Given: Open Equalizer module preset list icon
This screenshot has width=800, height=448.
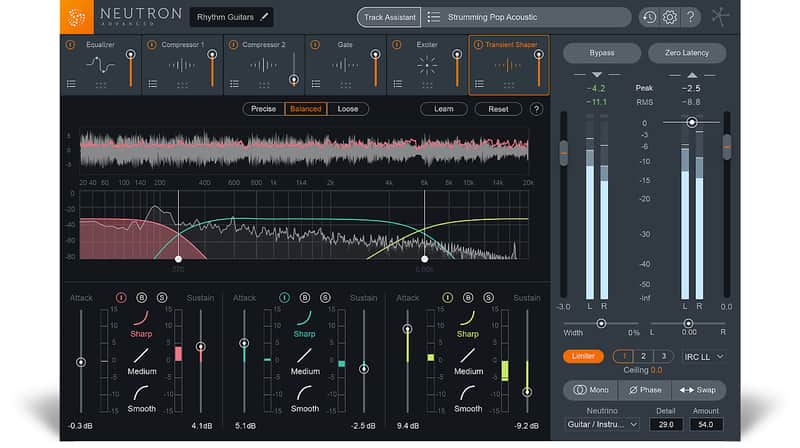Looking at the screenshot, I should [x=71, y=84].
